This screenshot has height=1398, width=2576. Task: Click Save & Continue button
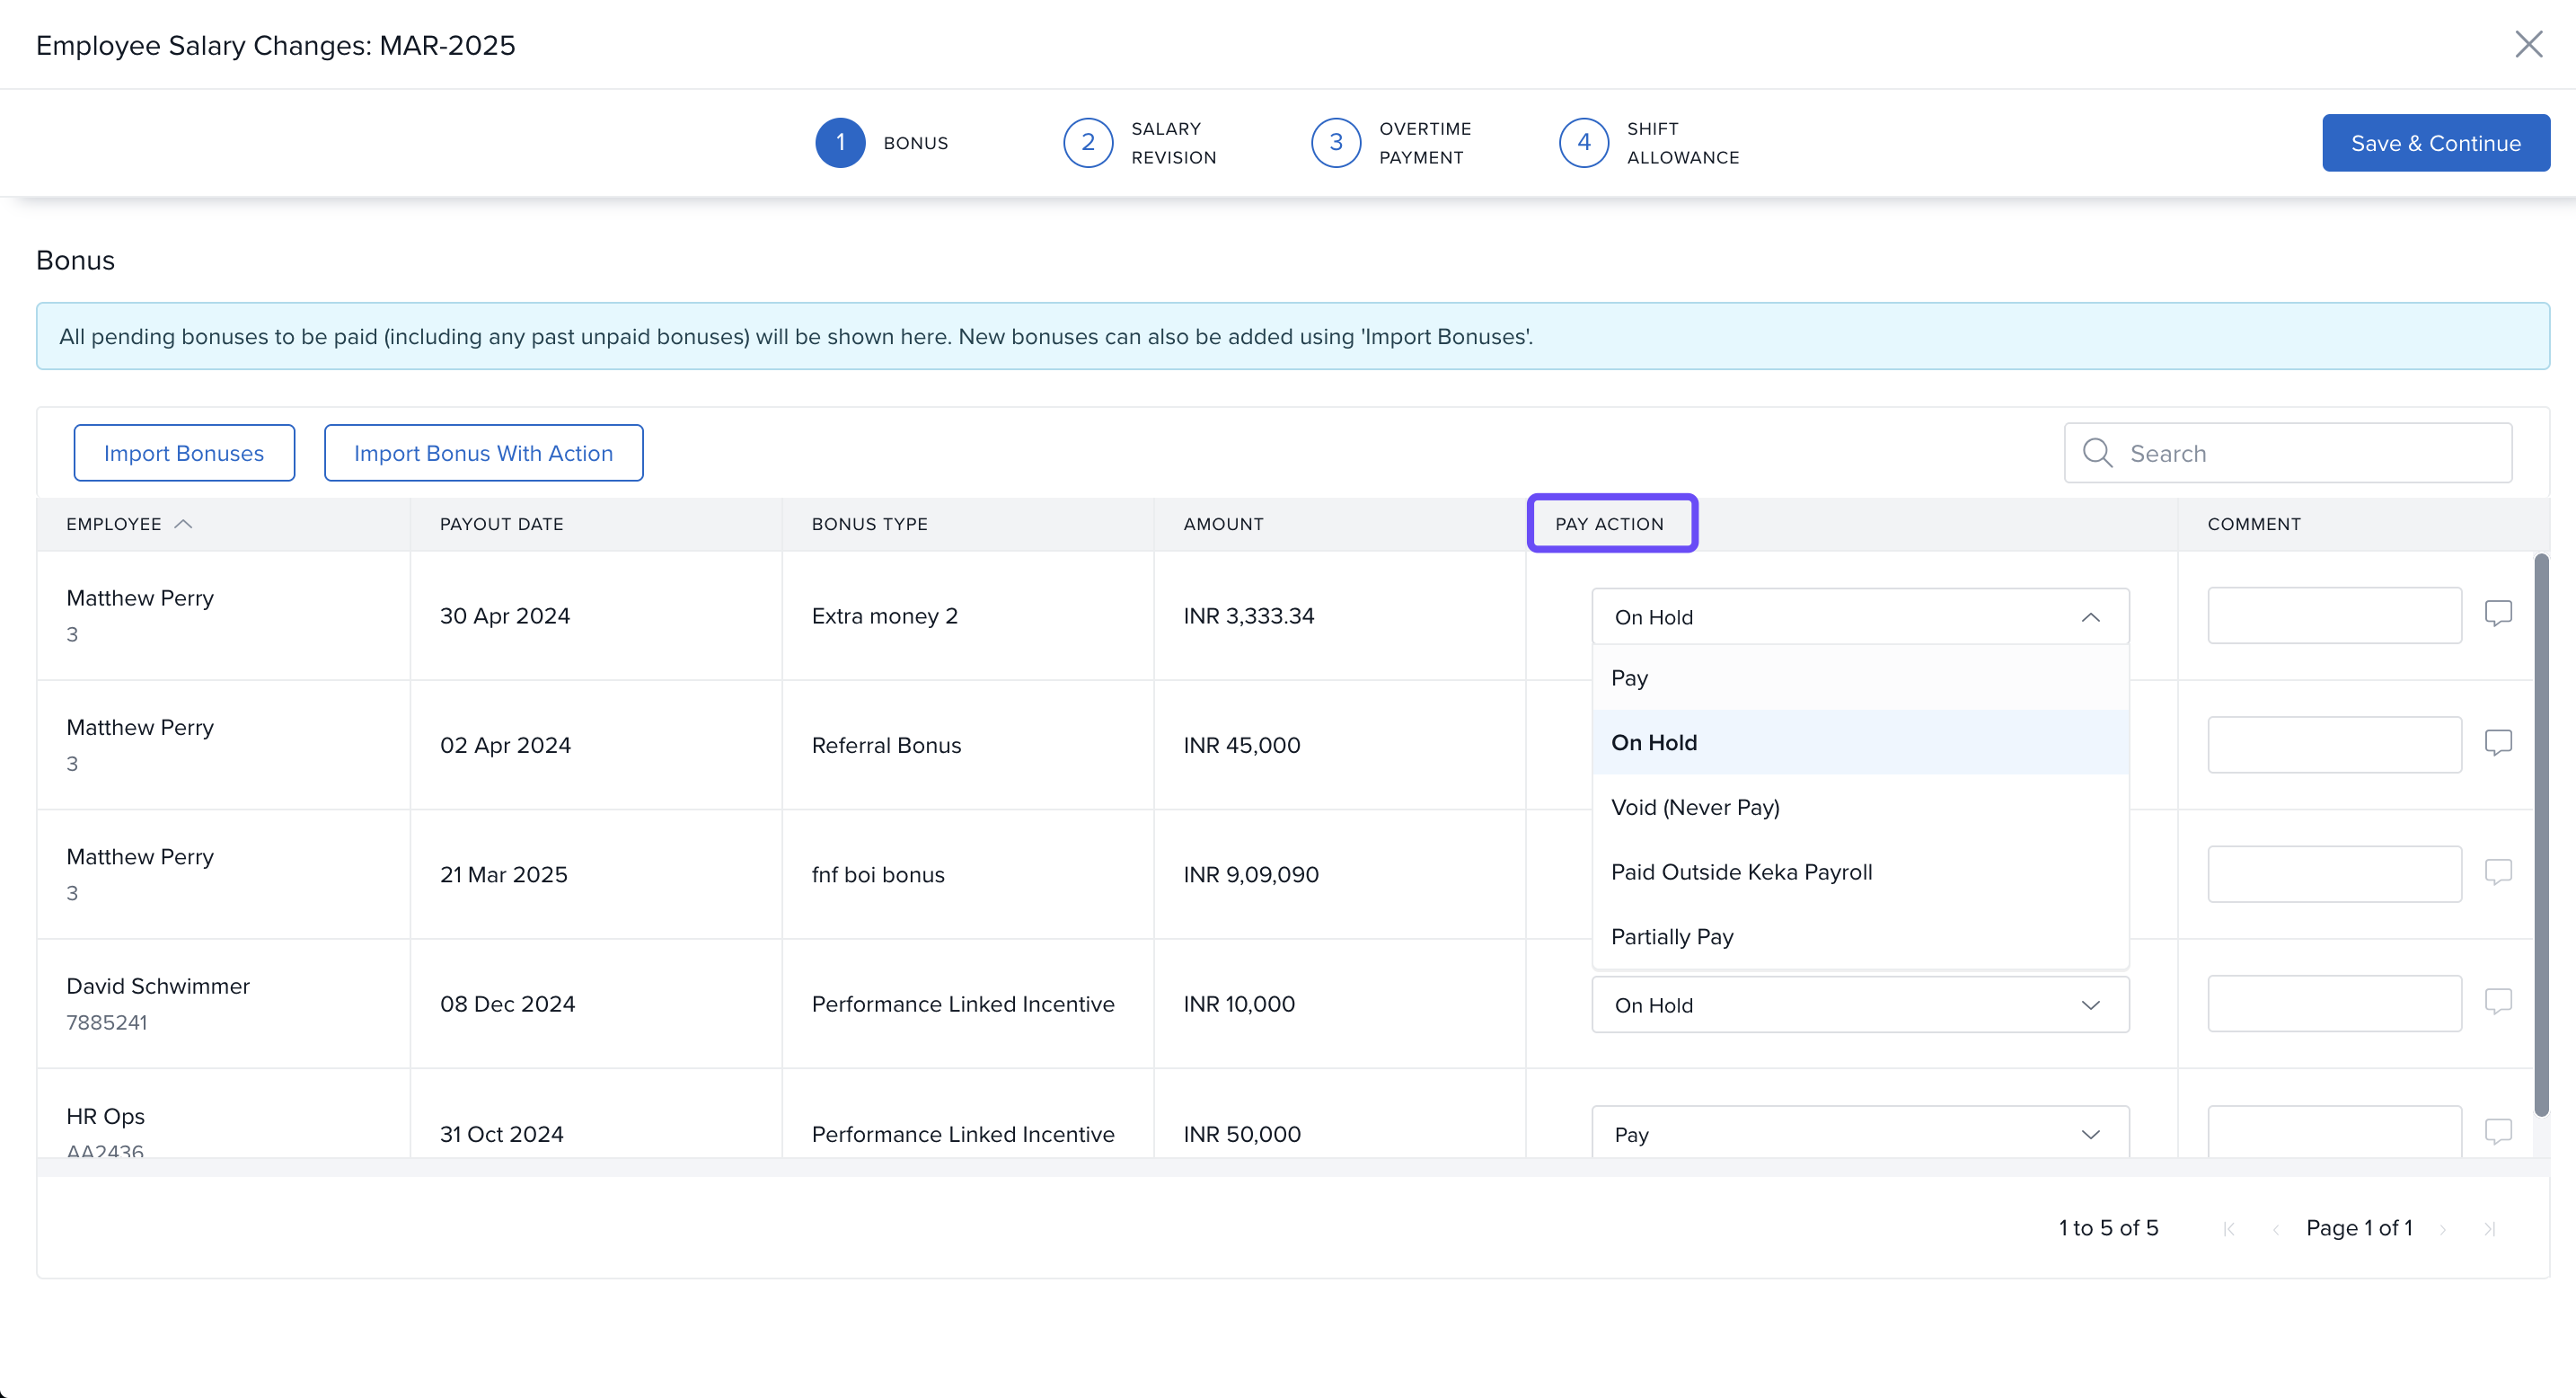coord(2435,143)
